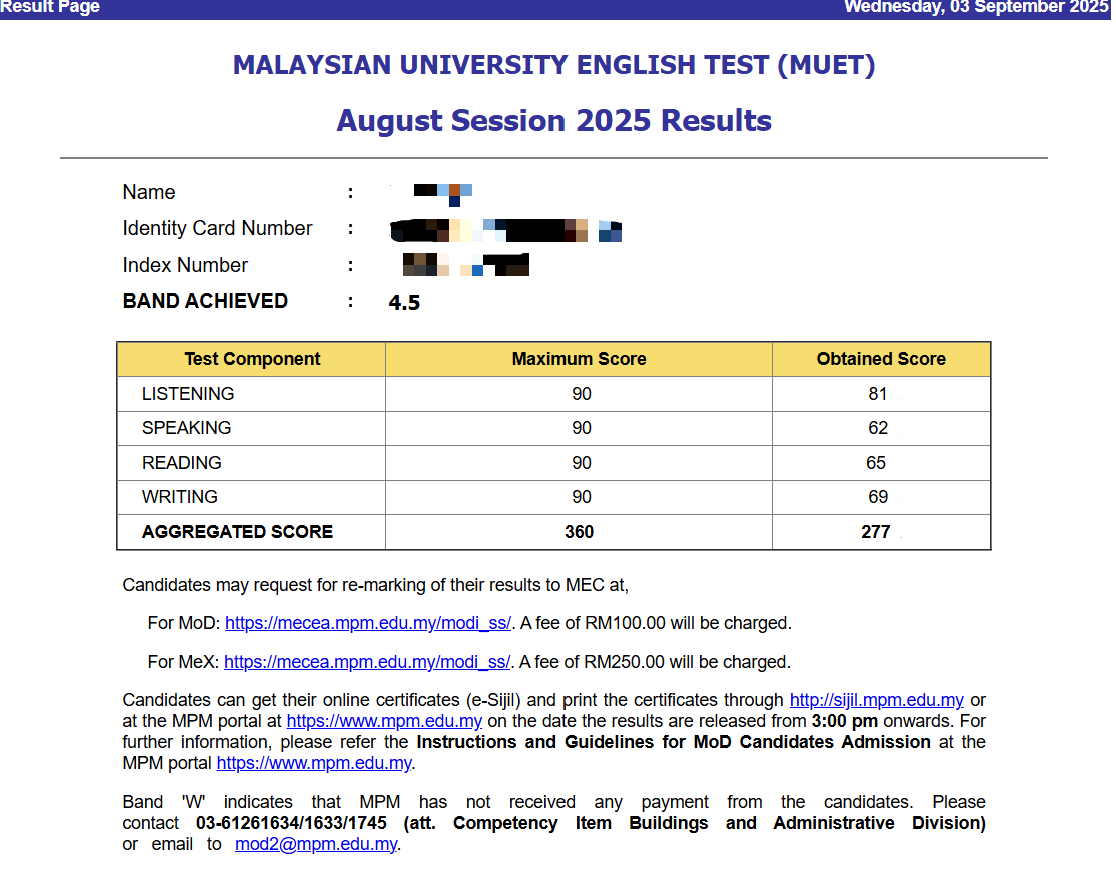Click the LISTENING row label
This screenshot has height=874, width=1116.
click(x=188, y=394)
